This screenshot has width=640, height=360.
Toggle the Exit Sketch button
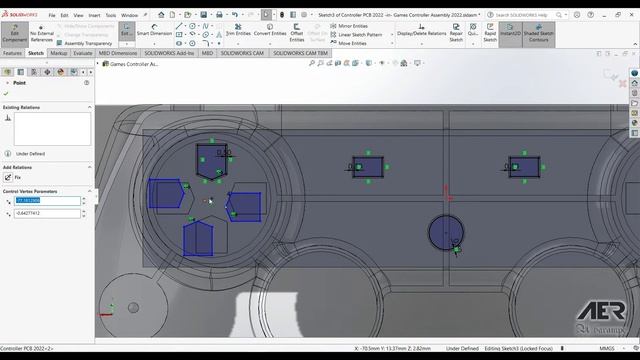(x=126, y=30)
